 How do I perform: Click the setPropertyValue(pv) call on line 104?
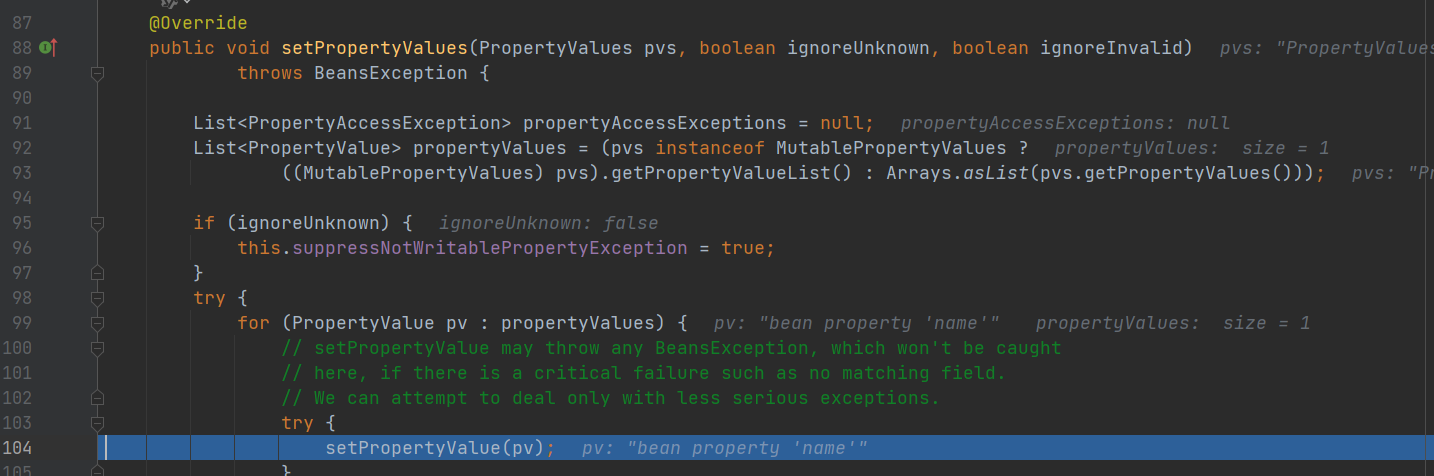point(433,448)
